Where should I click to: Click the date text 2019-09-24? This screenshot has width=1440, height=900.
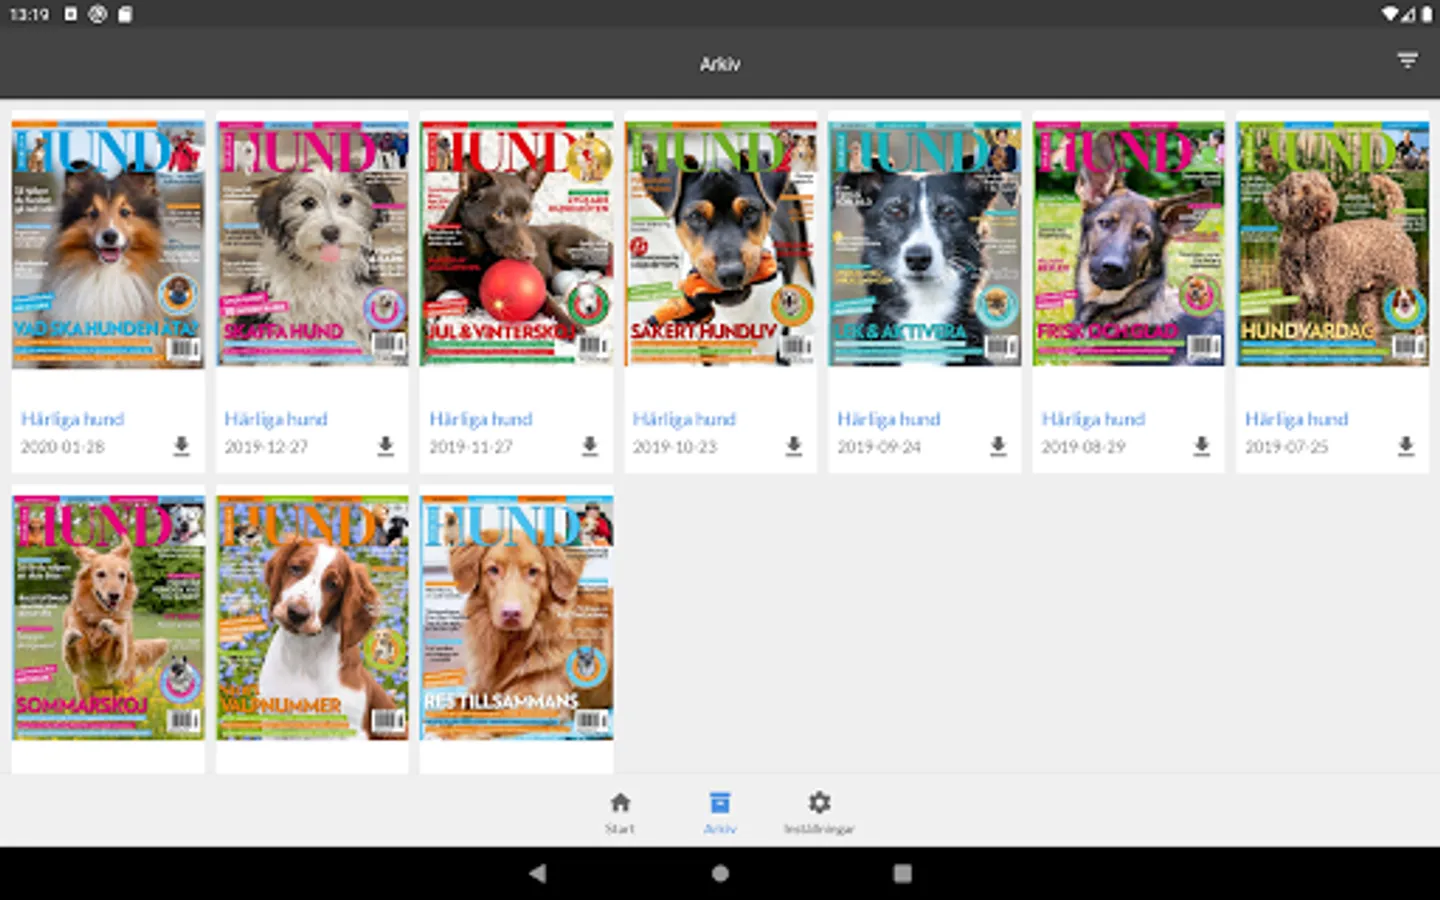pyautogui.click(x=879, y=447)
